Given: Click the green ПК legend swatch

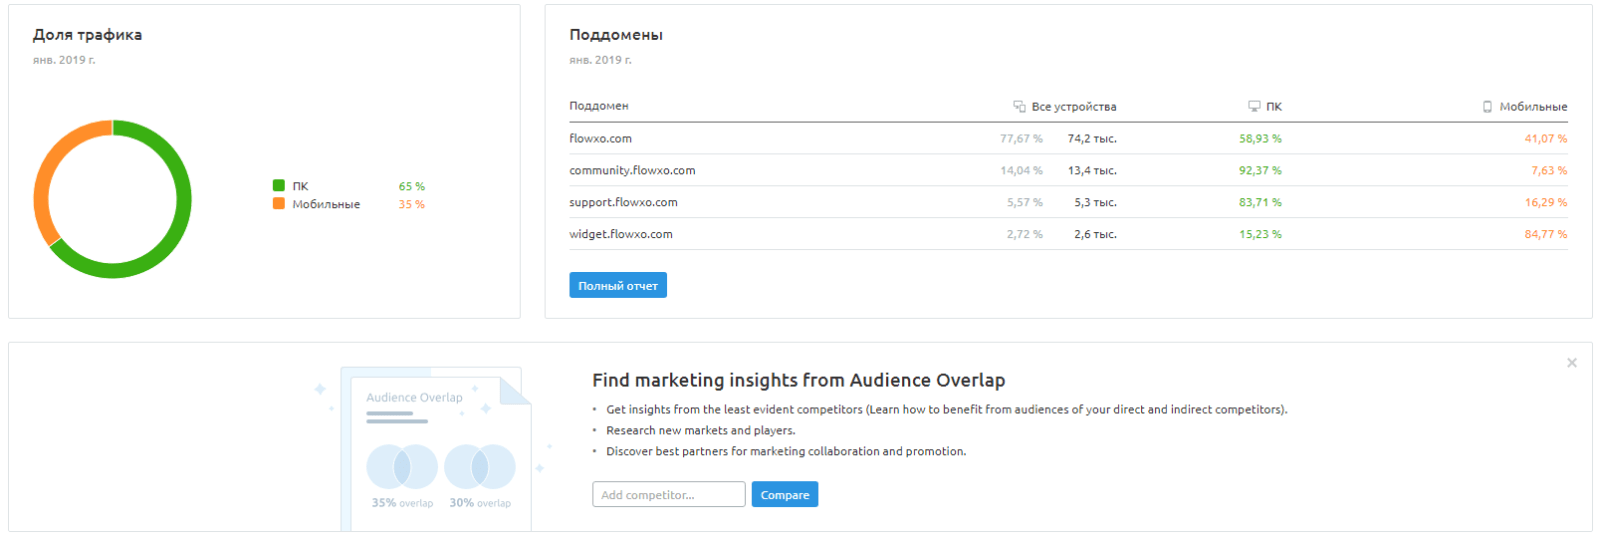Looking at the screenshot, I should [x=279, y=185].
